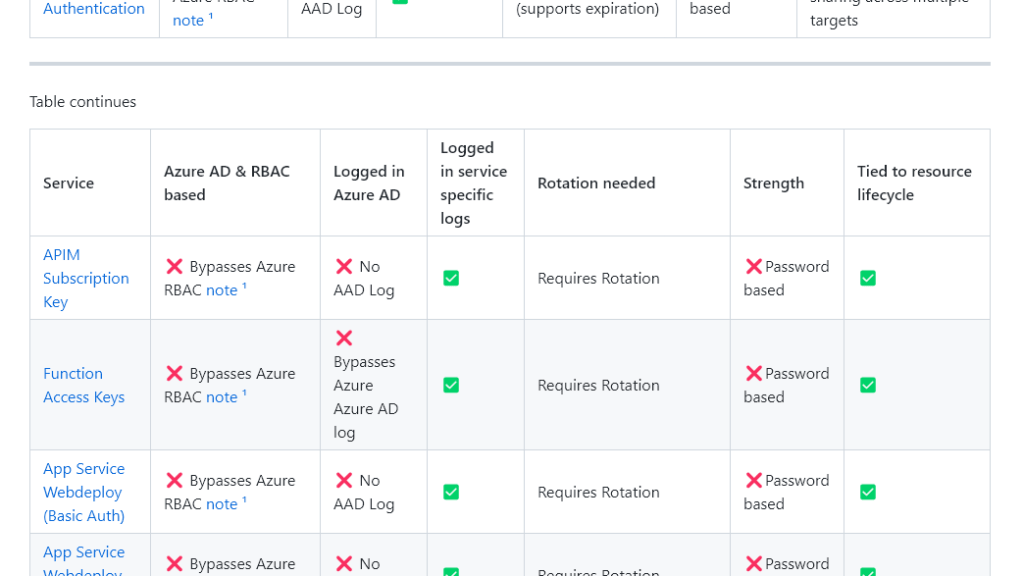1023x576 pixels.
Task: Click red X before Password based in Function Access Keys row
Action: pyautogui.click(x=753, y=374)
